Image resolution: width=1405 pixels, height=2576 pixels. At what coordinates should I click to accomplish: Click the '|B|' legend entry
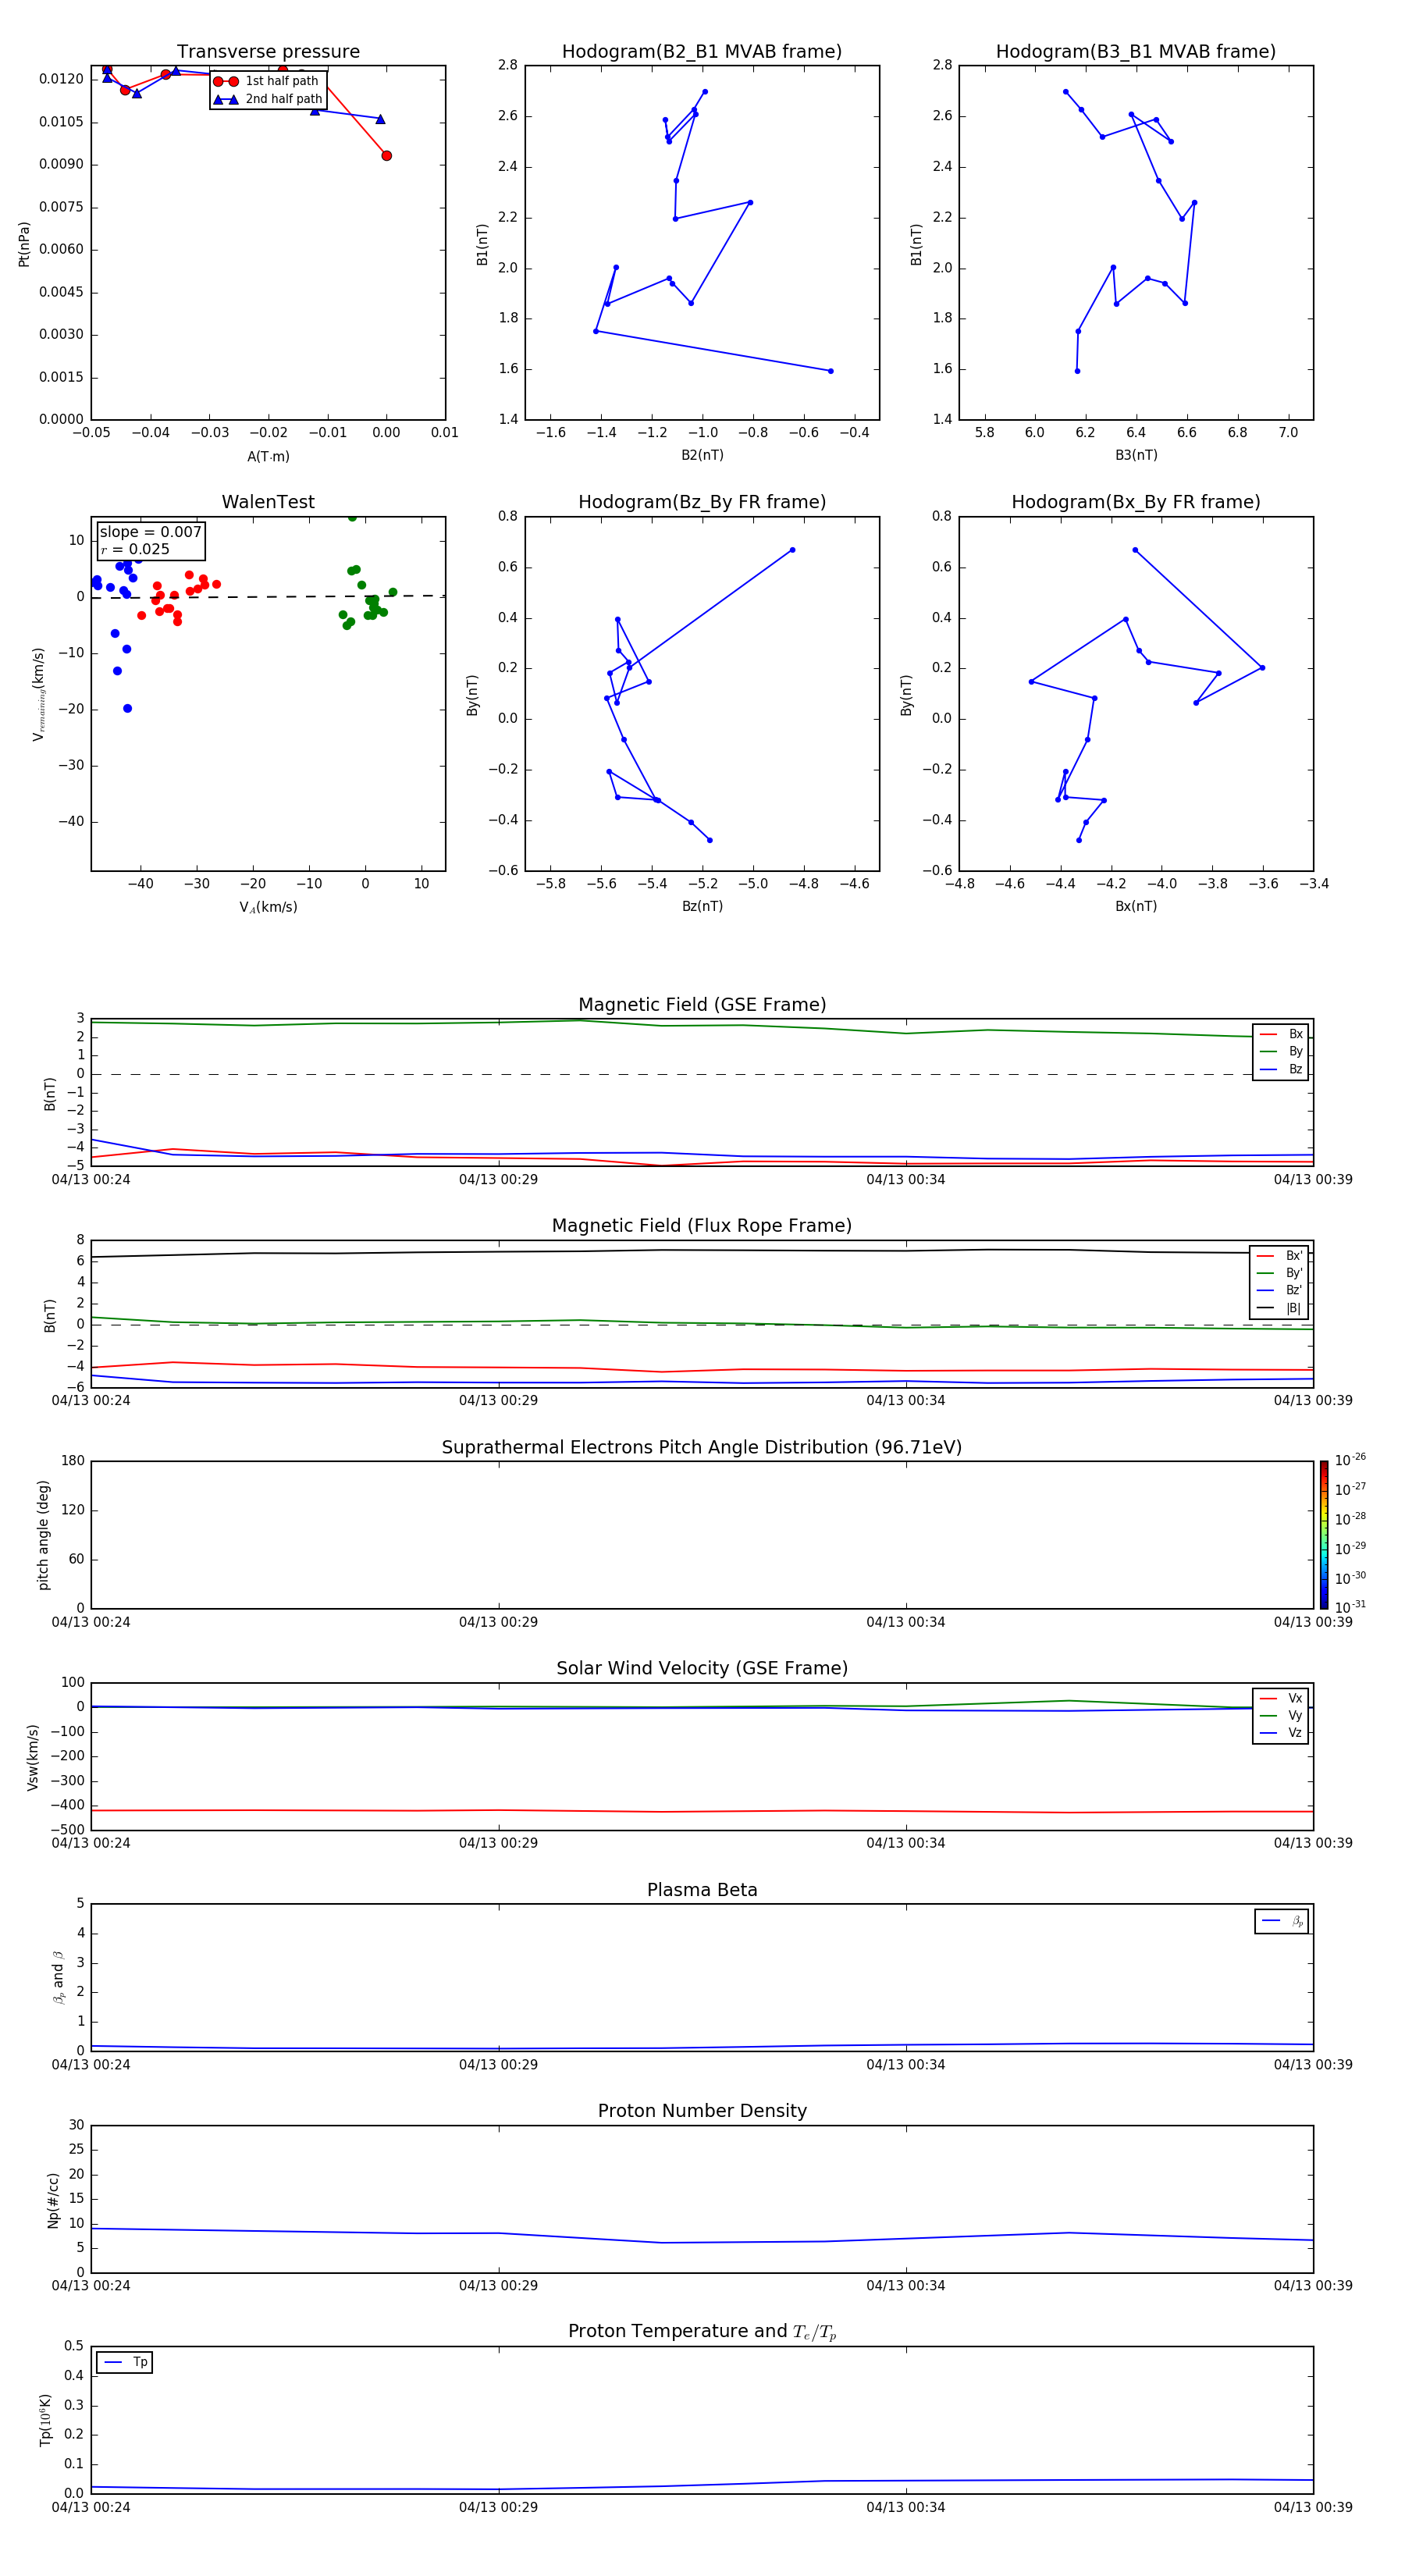[x=1279, y=1308]
